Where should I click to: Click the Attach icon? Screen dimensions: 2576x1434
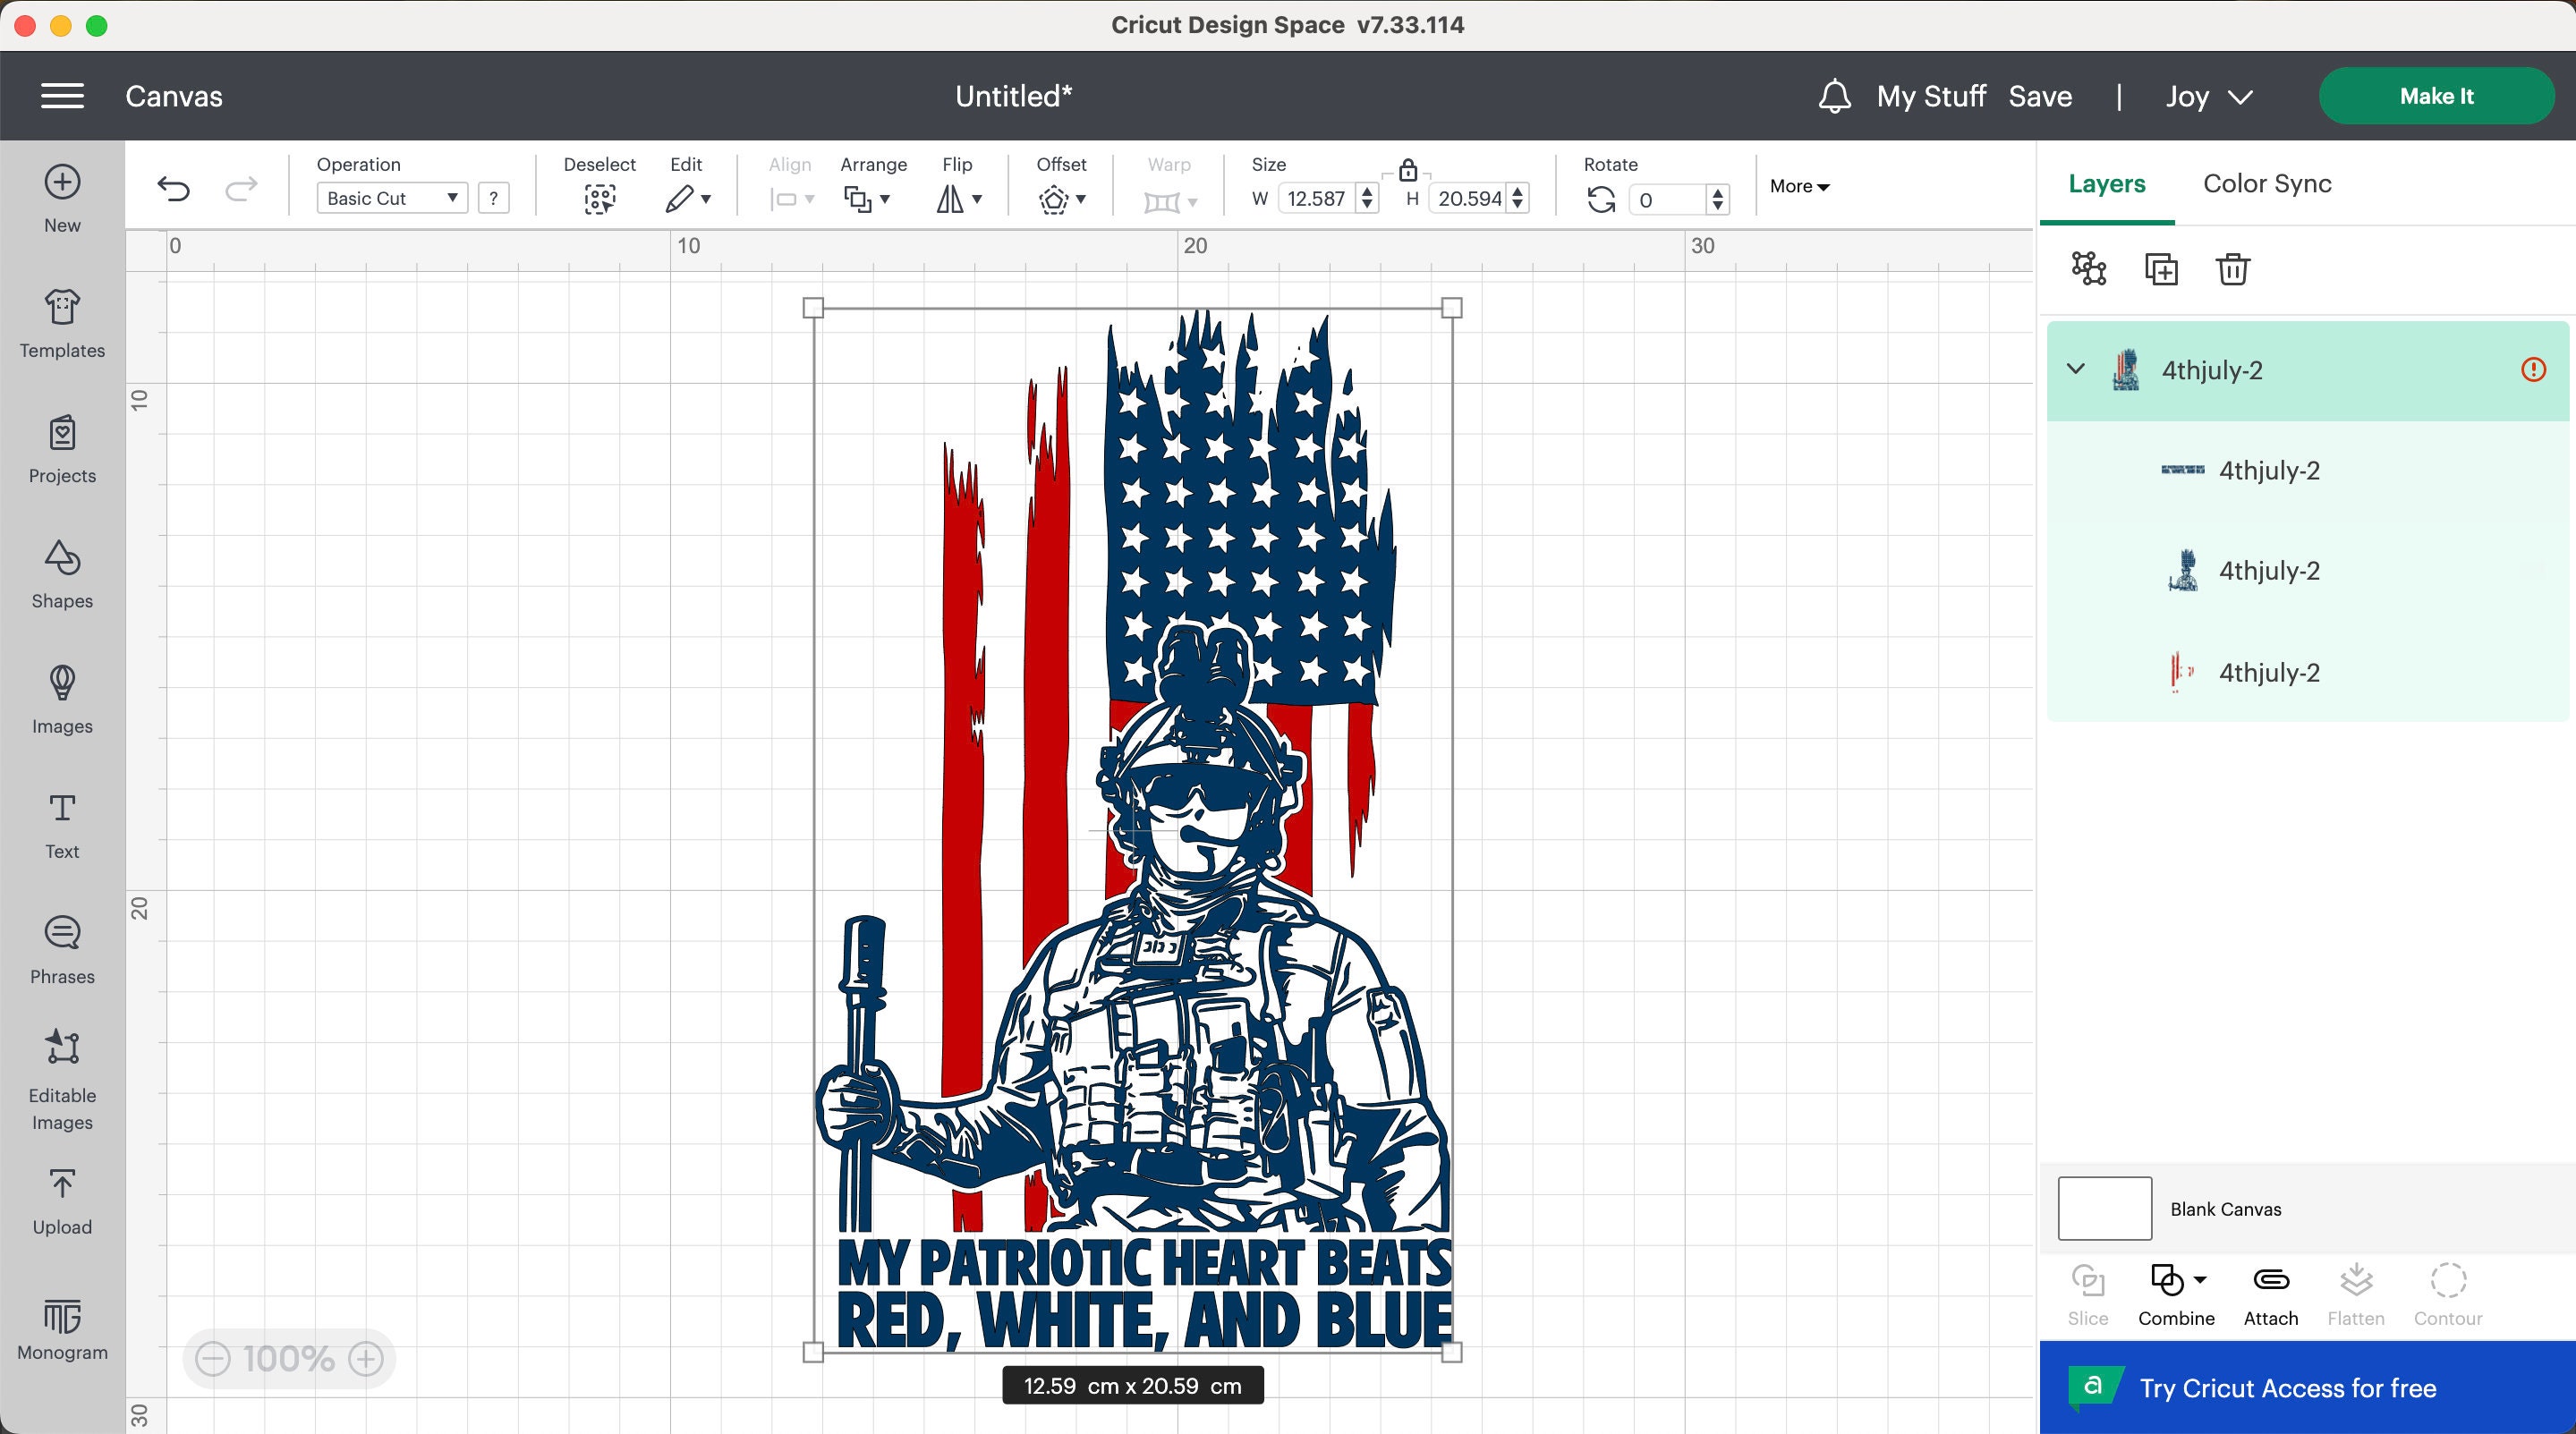[2269, 1295]
